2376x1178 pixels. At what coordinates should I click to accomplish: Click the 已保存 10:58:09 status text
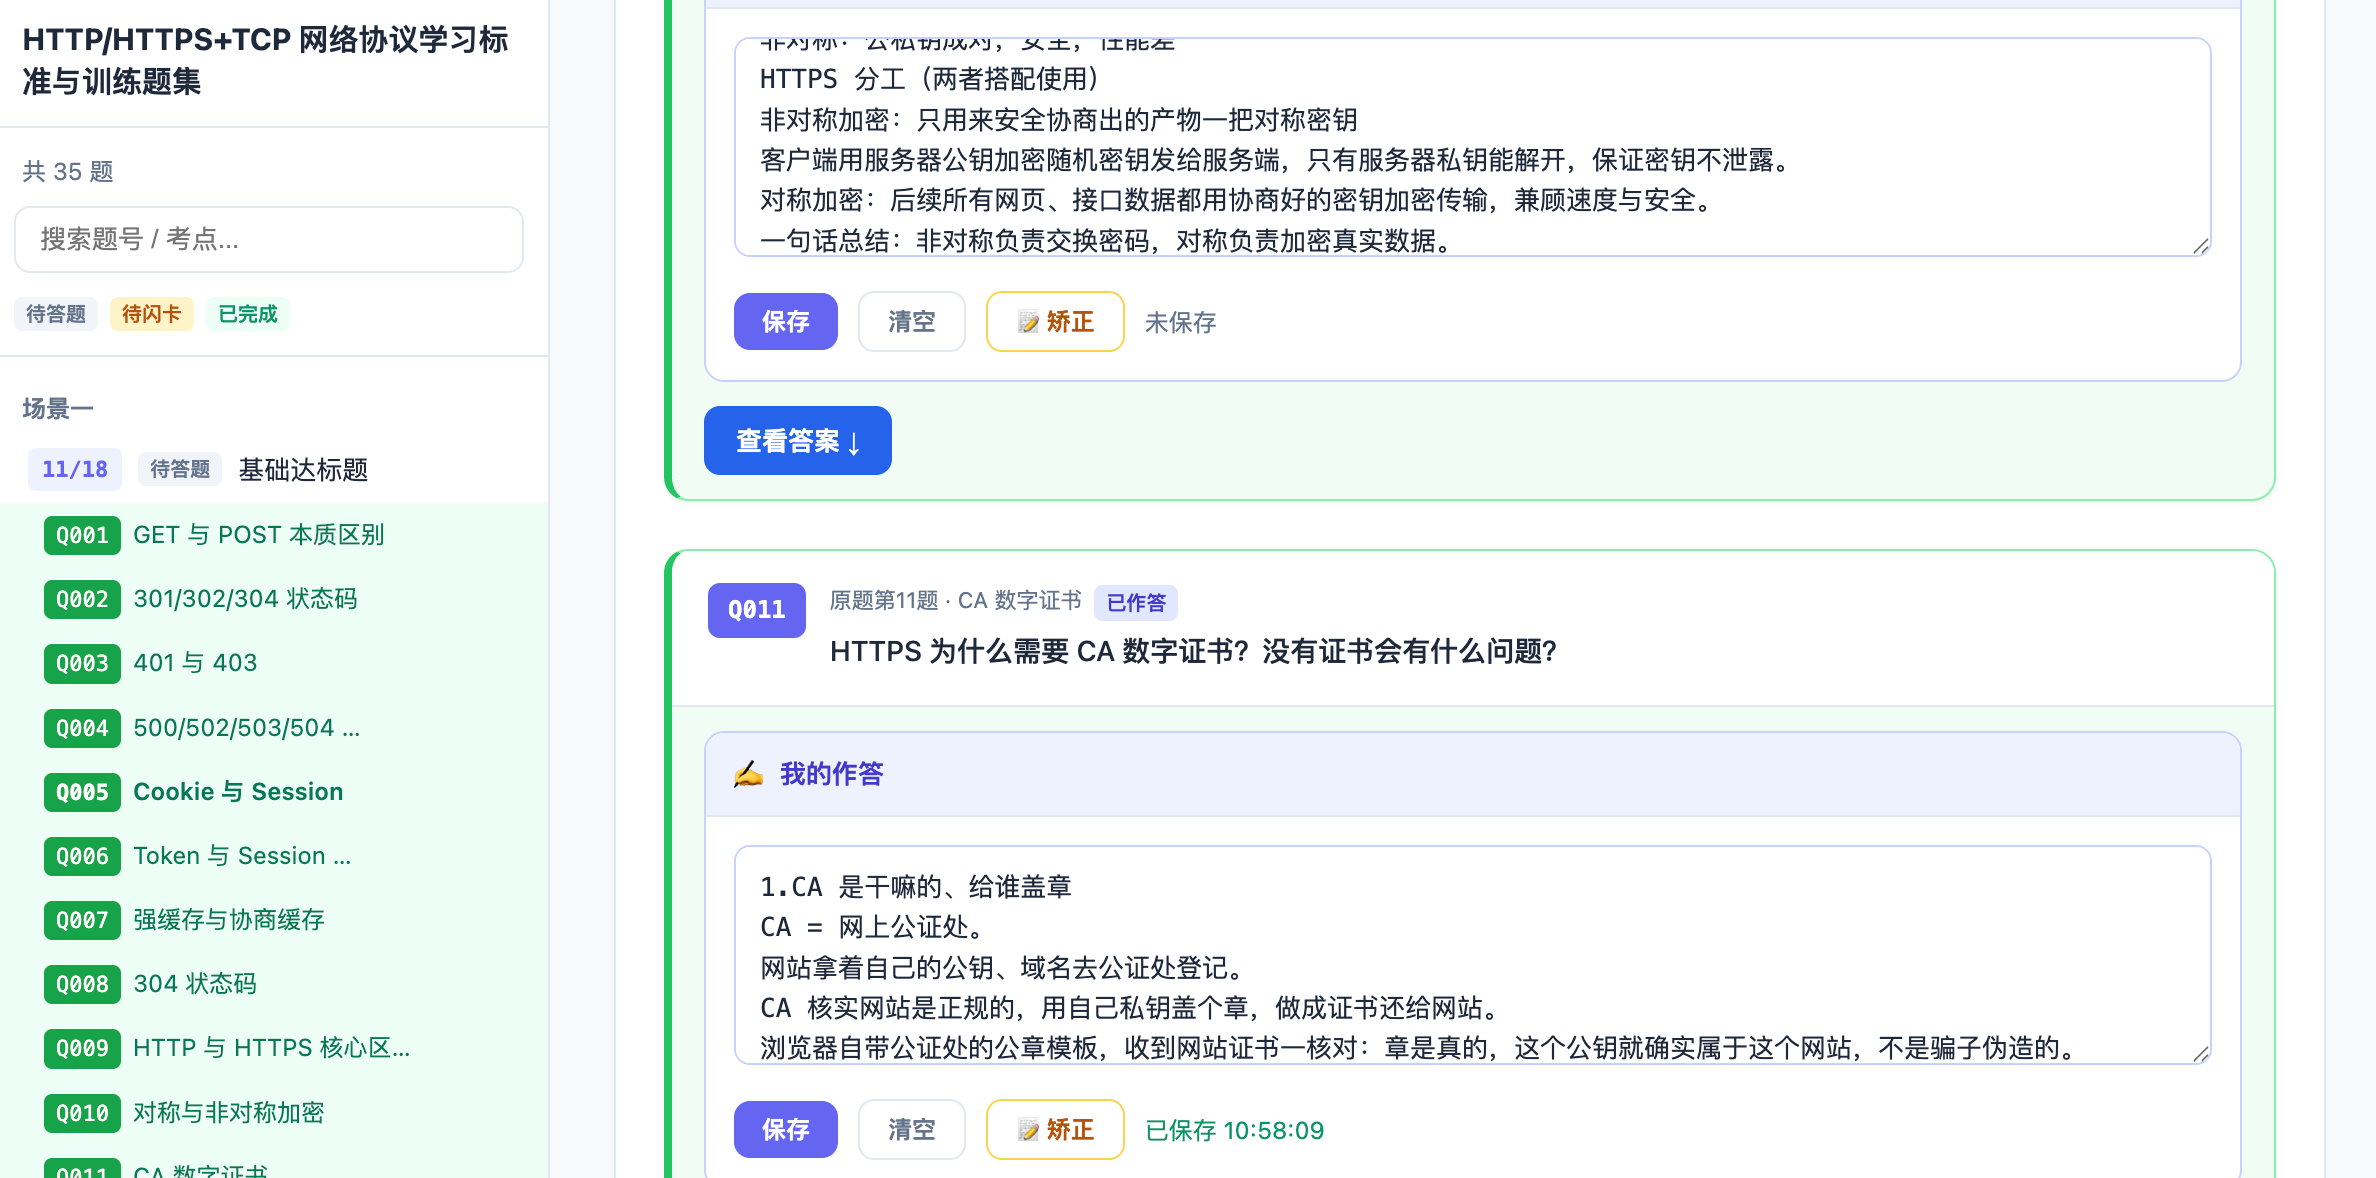click(x=1234, y=1131)
